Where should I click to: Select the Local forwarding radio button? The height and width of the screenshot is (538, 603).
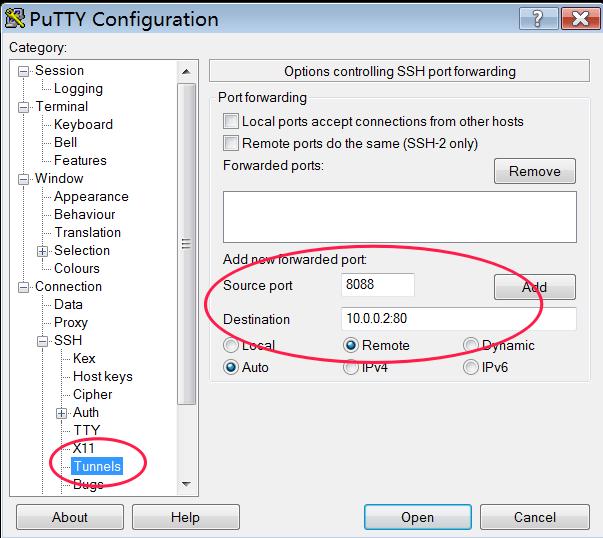coord(231,345)
